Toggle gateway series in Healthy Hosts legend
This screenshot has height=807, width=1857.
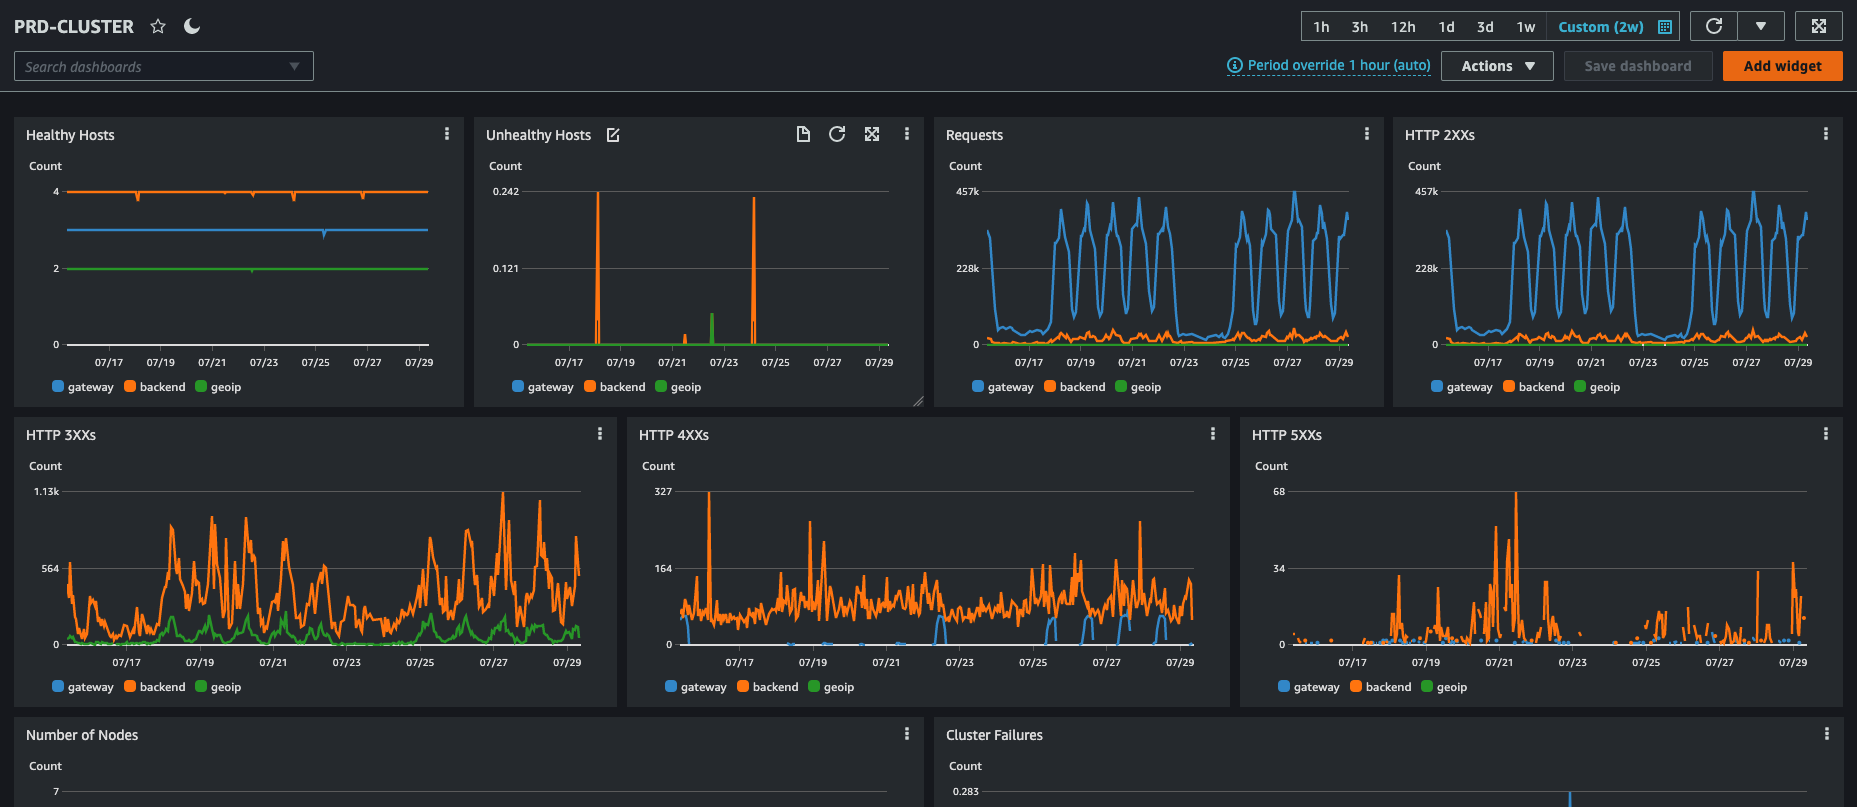[x=83, y=387]
